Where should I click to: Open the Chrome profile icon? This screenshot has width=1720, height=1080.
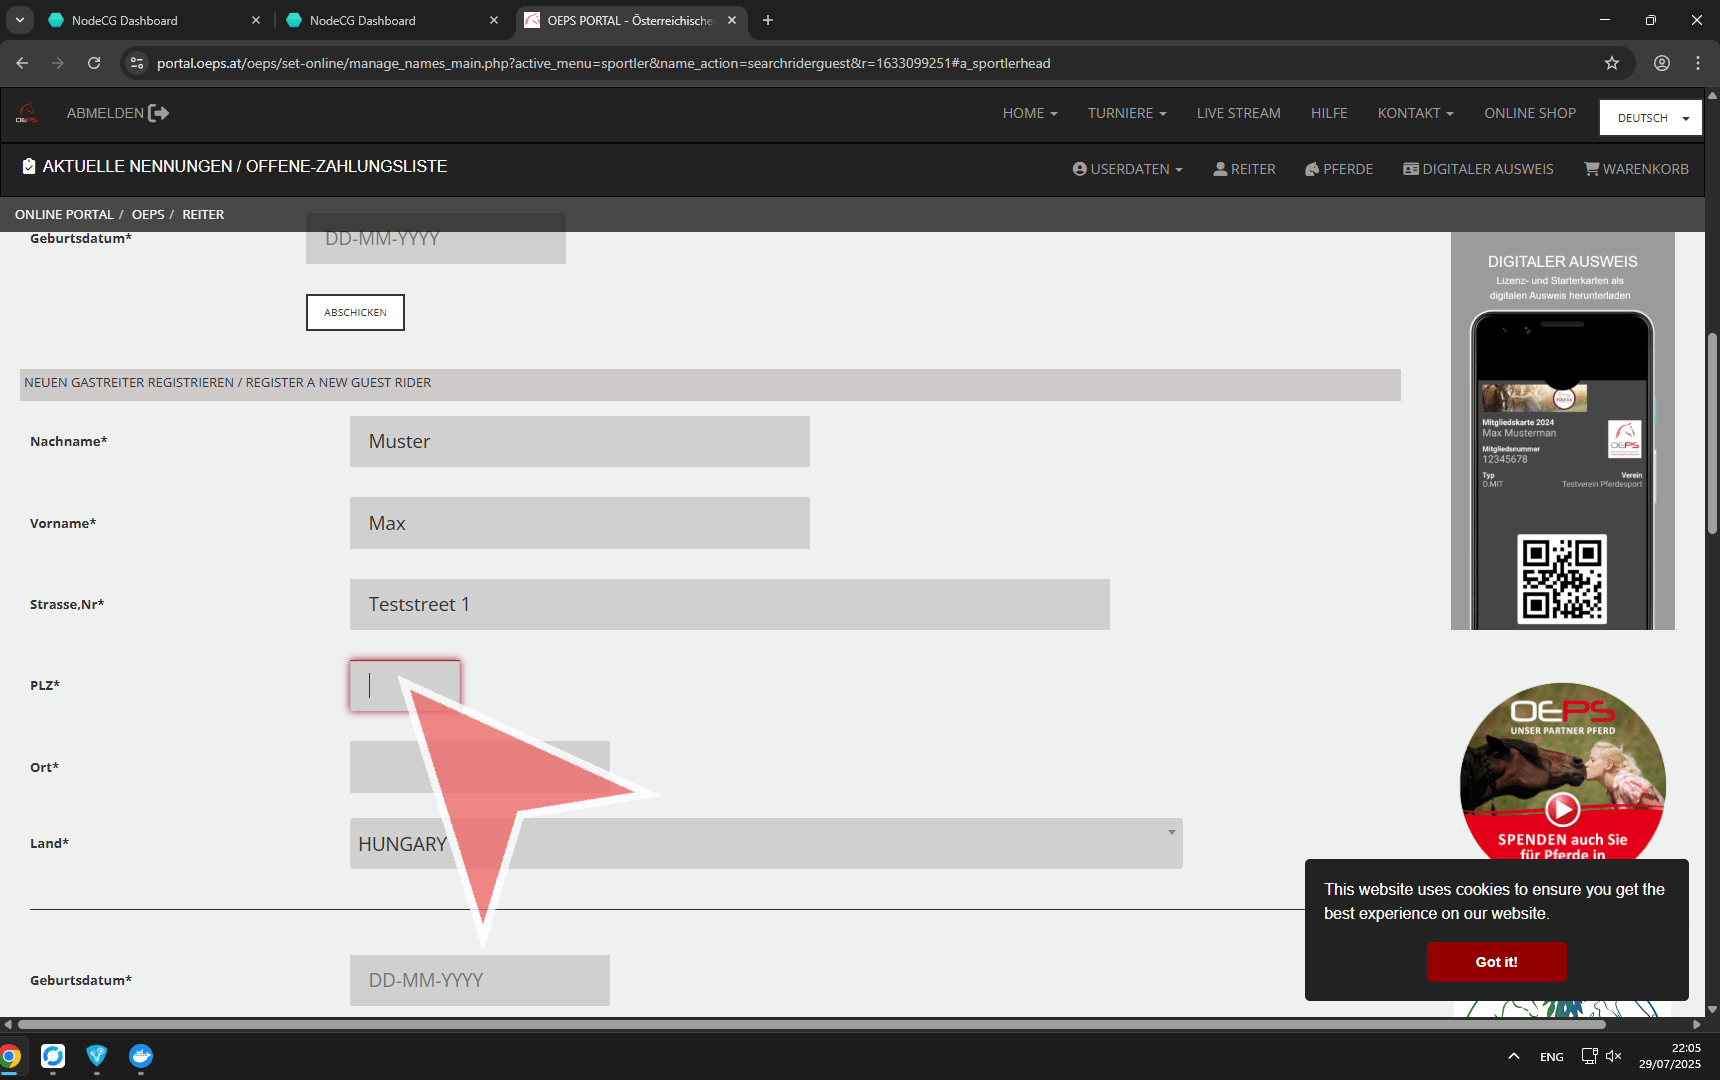pyautogui.click(x=1661, y=63)
